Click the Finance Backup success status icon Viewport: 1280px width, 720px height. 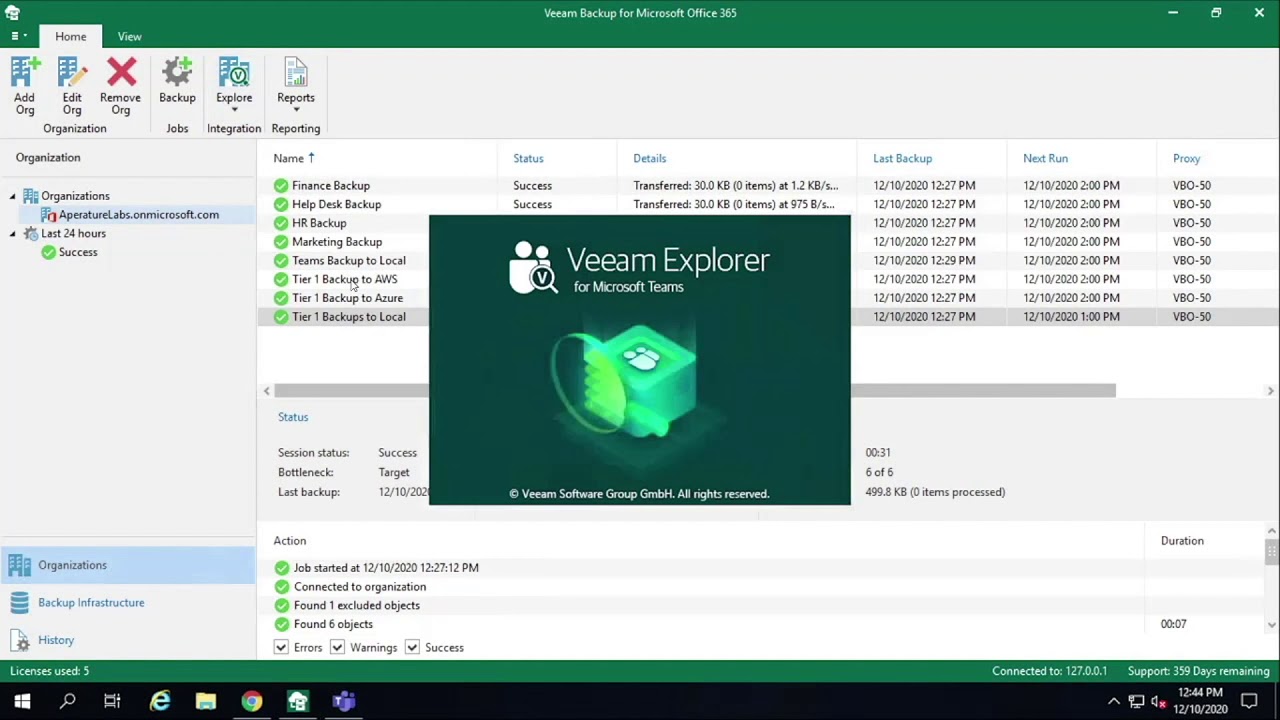[x=281, y=186]
